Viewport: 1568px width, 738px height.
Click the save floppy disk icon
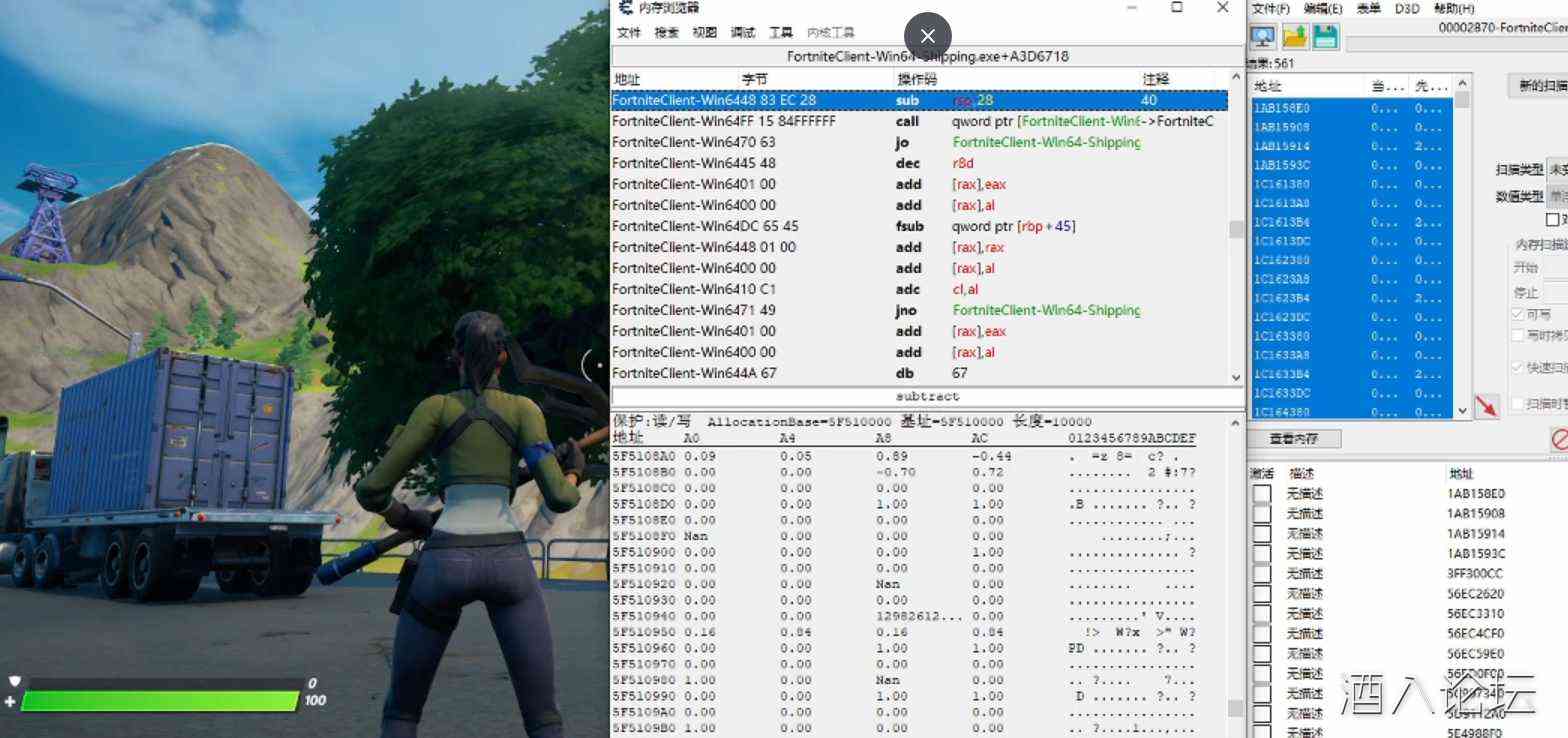[x=1325, y=37]
